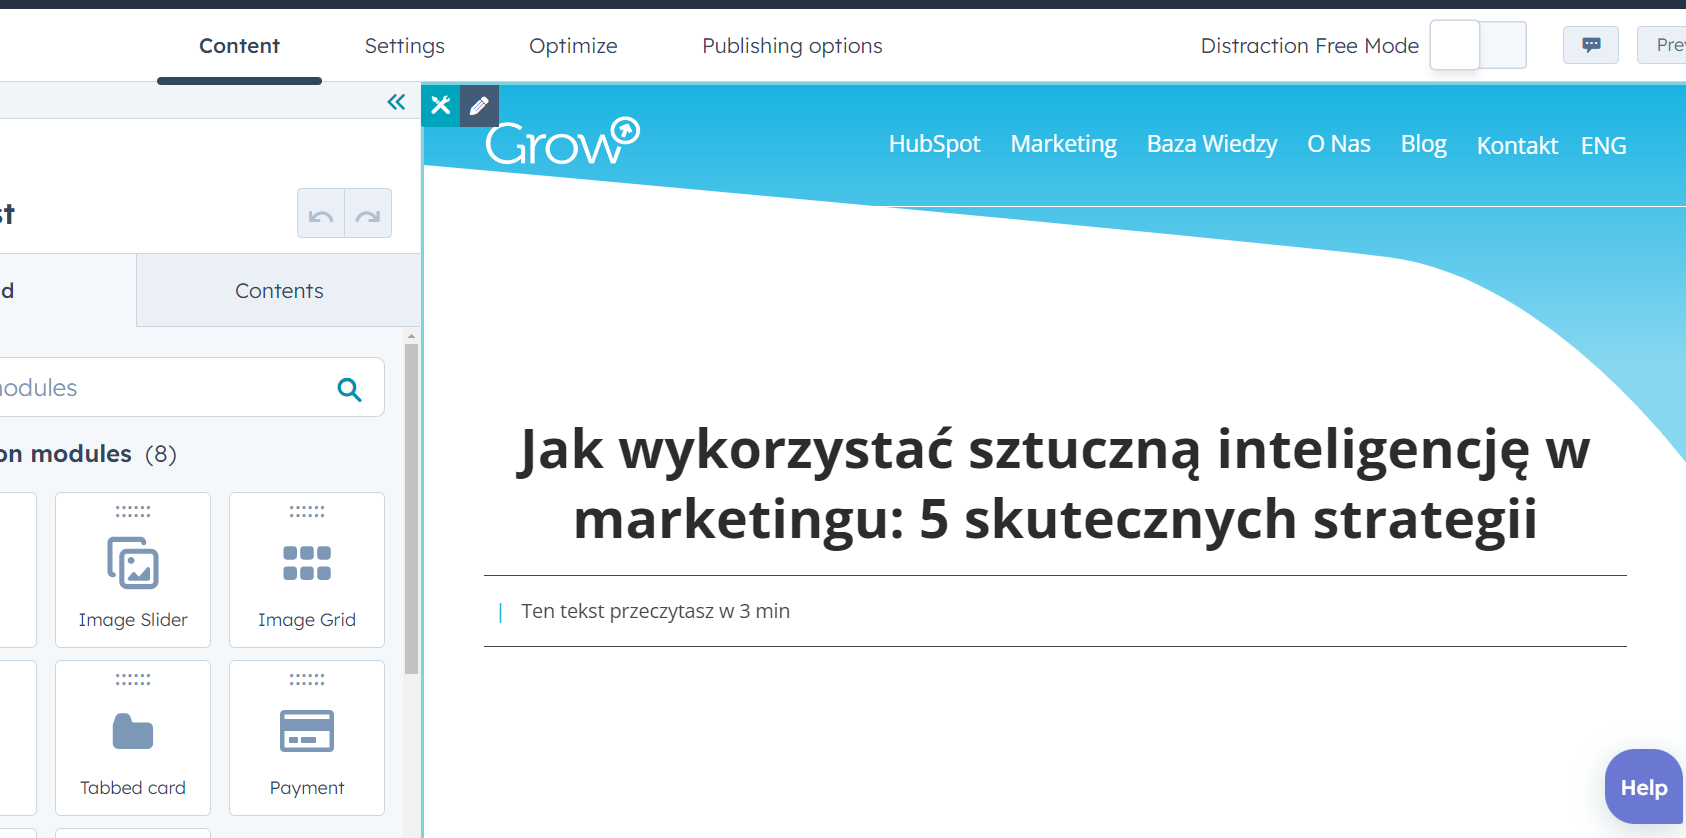
Task: Click the undo arrow button
Action: click(x=321, y=213)
